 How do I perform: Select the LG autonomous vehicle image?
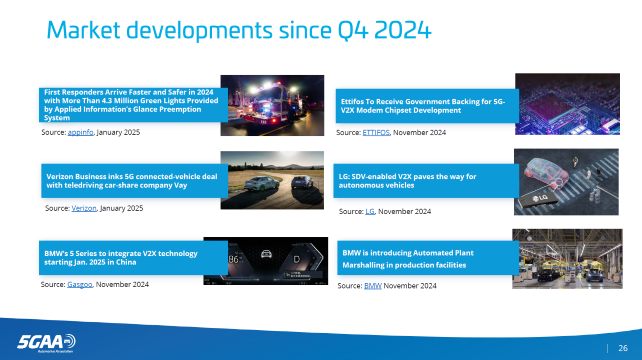tap(566, 182)
